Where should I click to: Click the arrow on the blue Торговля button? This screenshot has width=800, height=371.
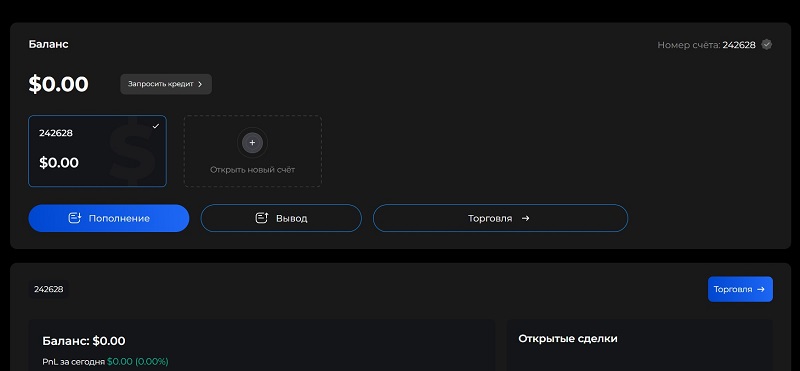coord(761,289)
